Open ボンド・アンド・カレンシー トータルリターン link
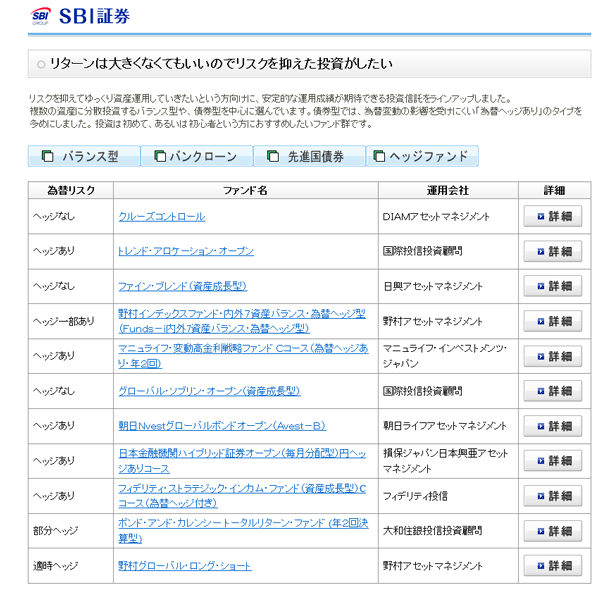610x596 pixels. coord(243,531)
